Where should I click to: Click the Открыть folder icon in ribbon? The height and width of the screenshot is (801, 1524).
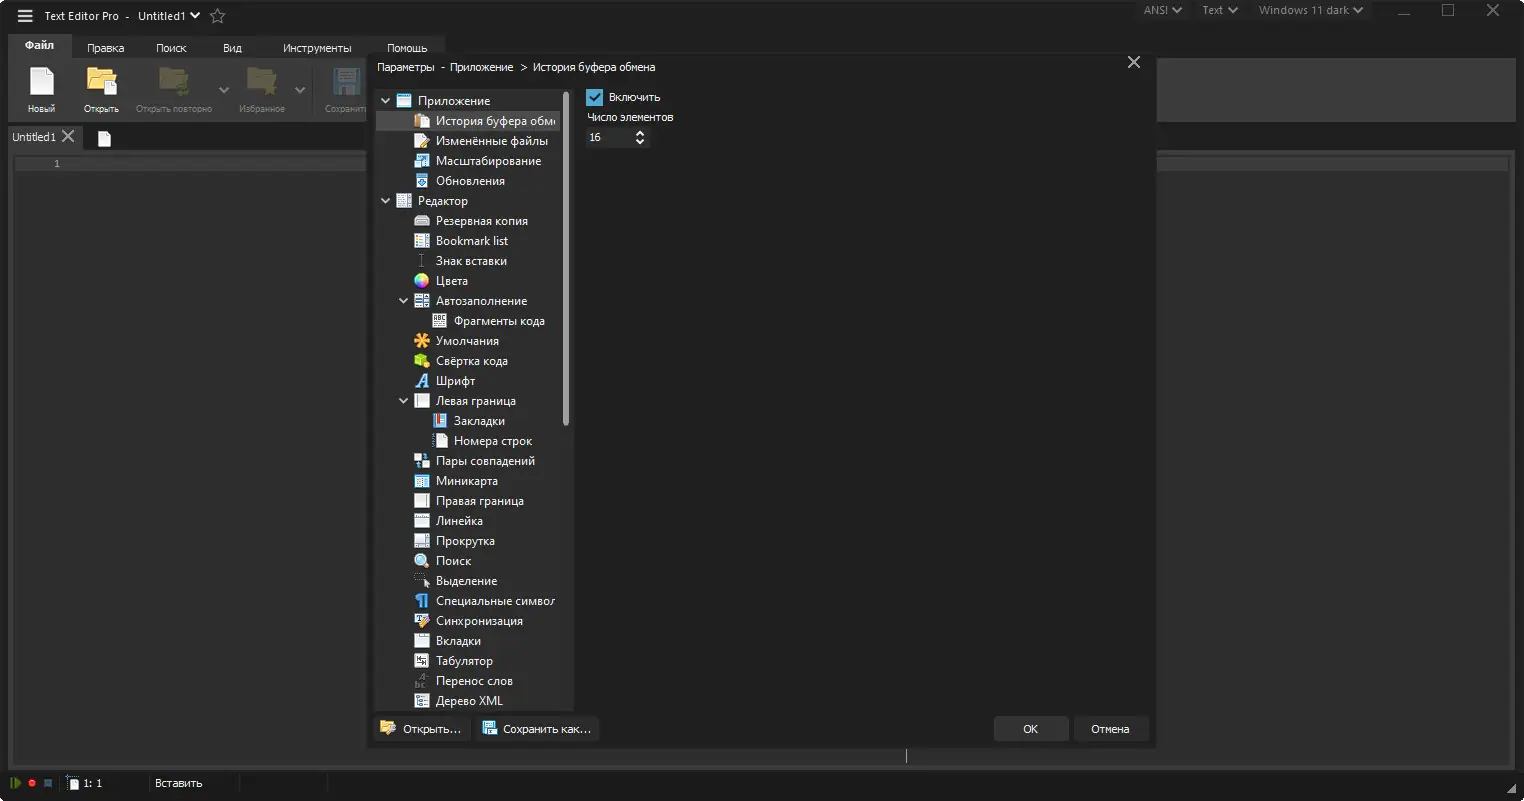tap(101, 81)
